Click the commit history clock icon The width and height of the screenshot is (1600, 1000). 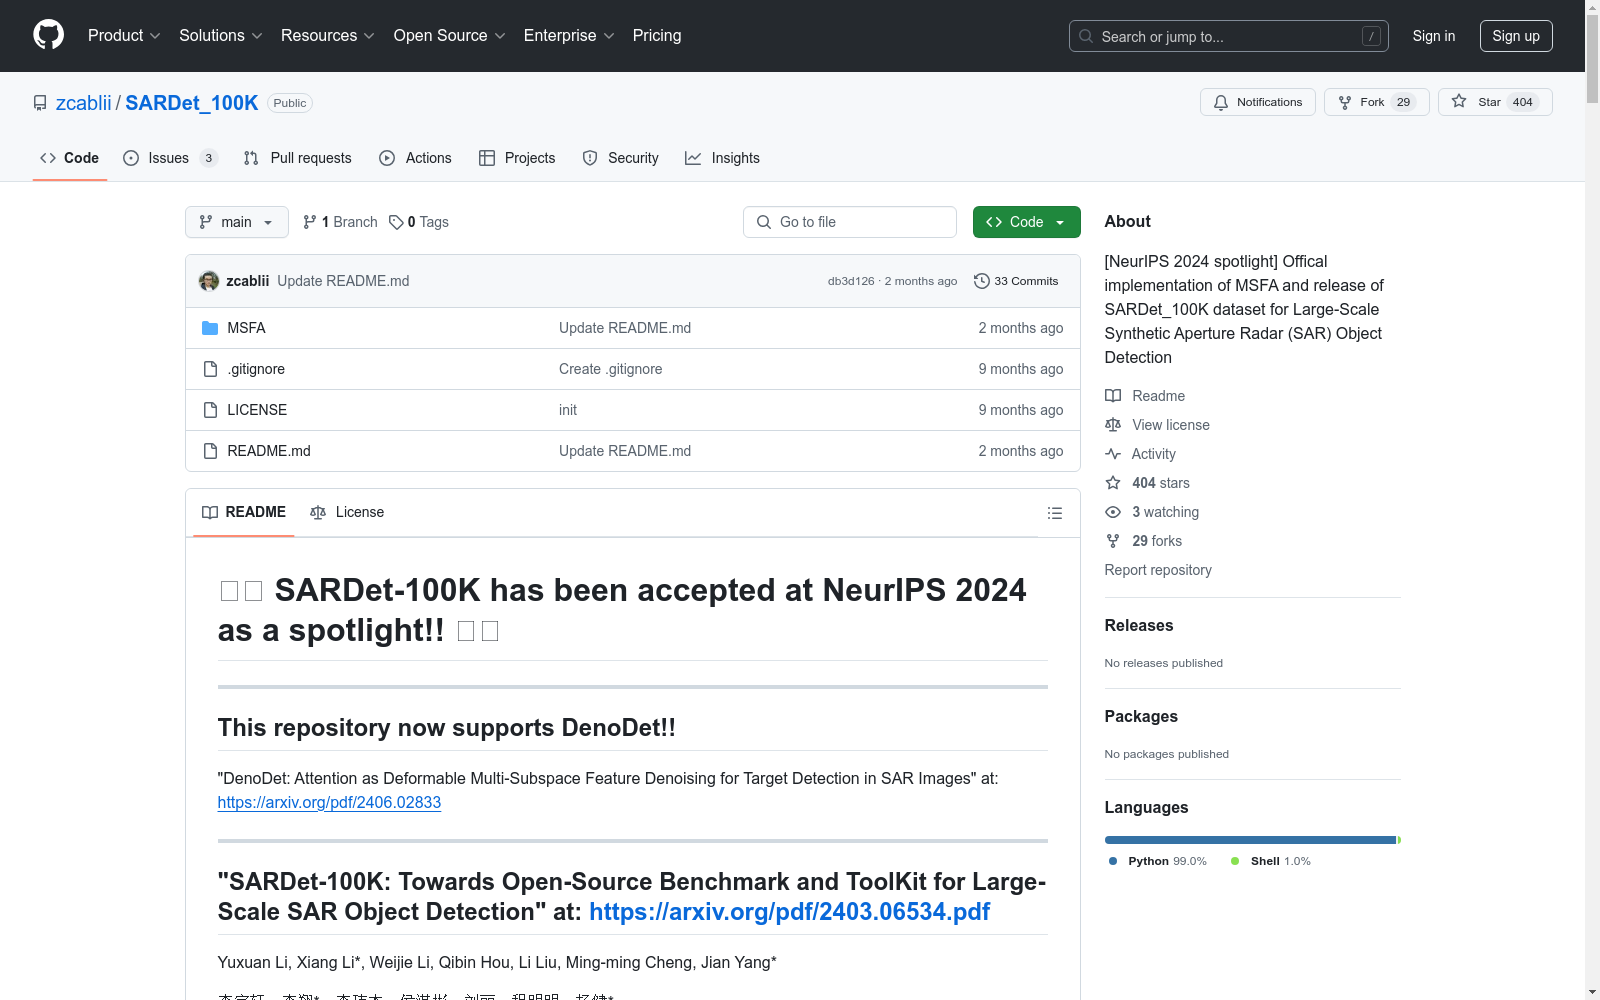tap(982, 281)
